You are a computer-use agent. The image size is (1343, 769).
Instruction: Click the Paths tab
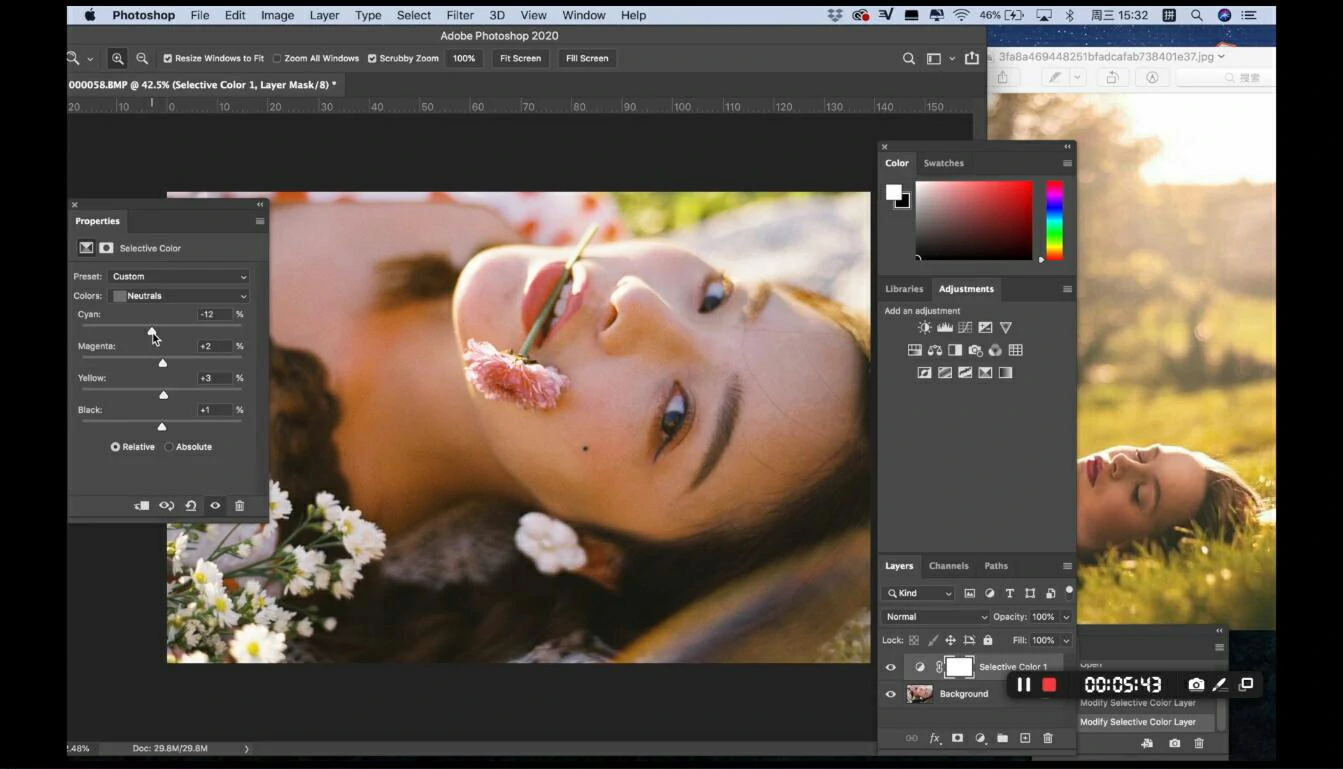(x=996, y=566)
